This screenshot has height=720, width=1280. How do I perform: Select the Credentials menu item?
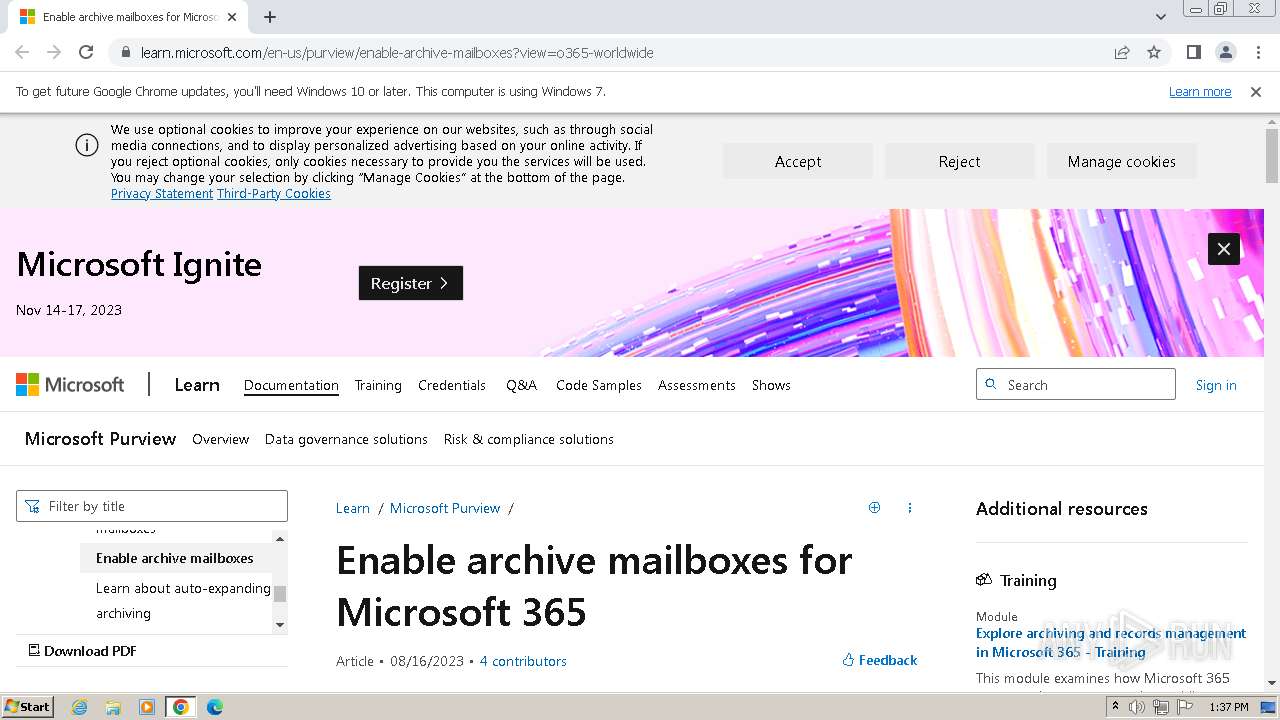pyautogui.click(x=452, y=385)
